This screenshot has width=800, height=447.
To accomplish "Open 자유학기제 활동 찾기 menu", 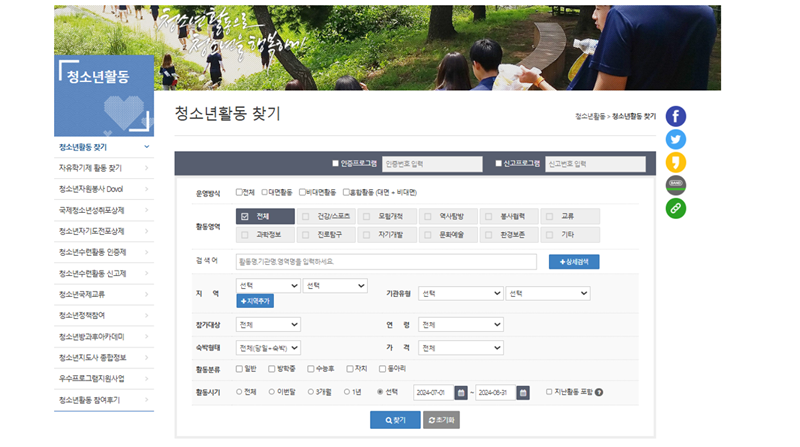I will coord(104,168).
